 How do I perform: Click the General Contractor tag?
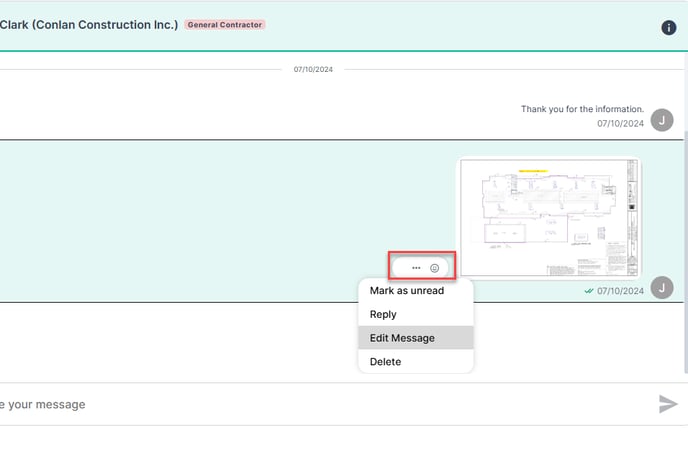(x=225, y=24)
